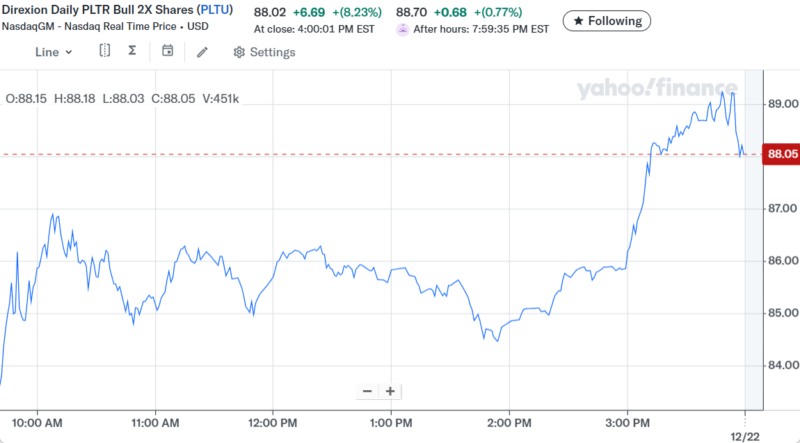Select the pencil drawing tool
The width and height of the screenshot is (800, 443).
[x=202, y=52]
